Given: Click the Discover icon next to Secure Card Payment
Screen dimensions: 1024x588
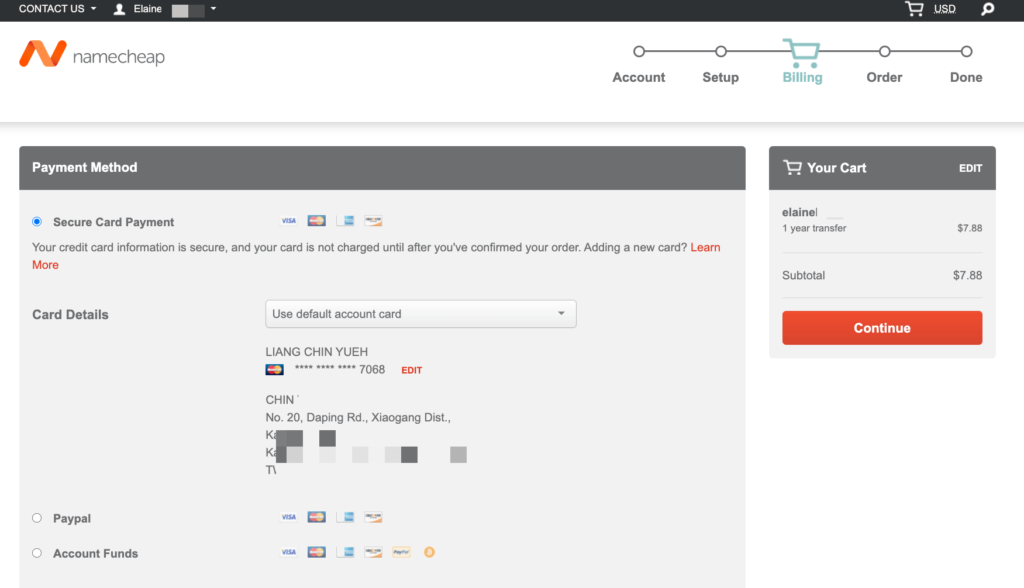Looking at the screenshot, I should 373,221.
